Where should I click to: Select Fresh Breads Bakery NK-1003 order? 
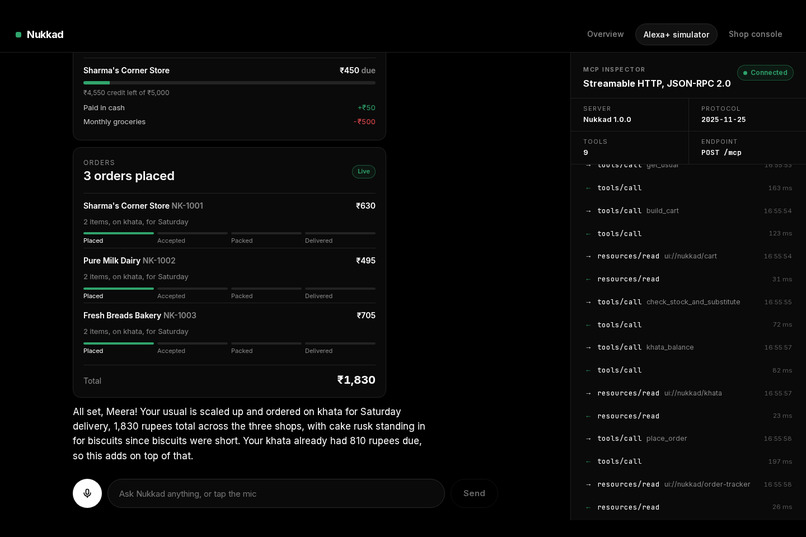229,332
